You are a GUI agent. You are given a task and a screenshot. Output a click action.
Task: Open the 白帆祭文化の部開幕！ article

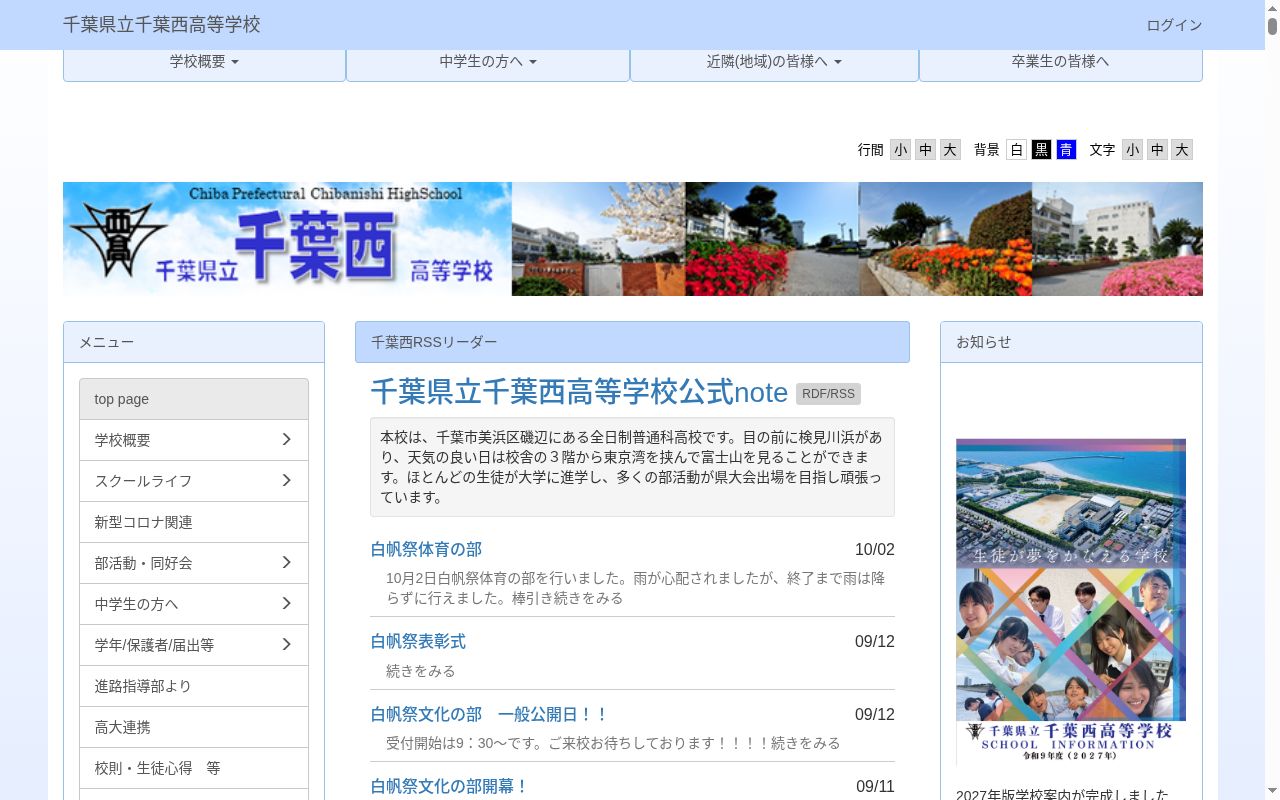tap(449, 786)
